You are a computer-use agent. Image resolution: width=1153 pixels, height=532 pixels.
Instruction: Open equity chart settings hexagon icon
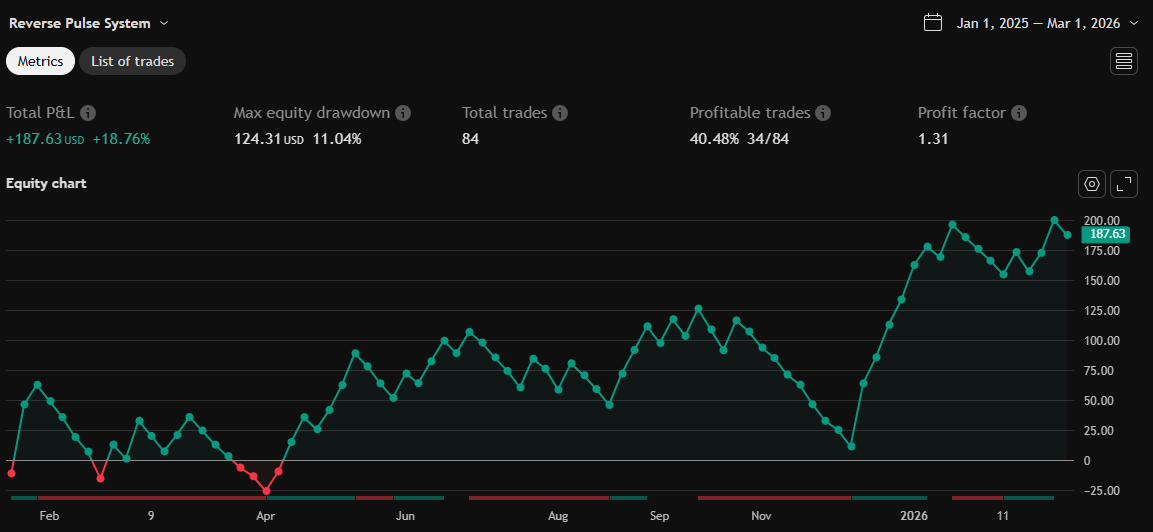tap(1092, 184)
